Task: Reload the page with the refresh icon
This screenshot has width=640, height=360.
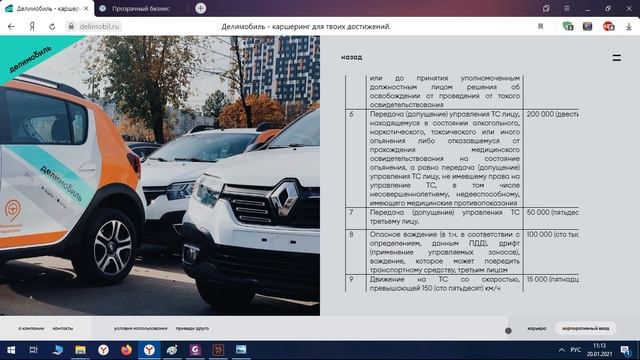Action: (x=52, y=27)
